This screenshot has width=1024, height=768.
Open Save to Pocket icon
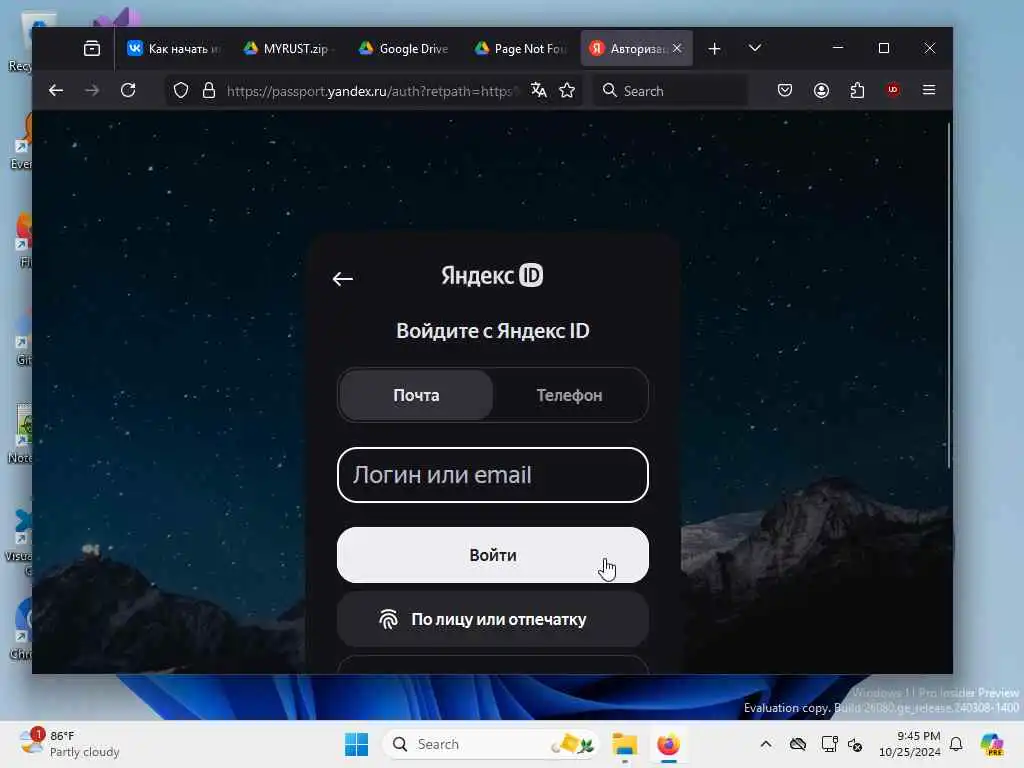pyautogui.click(x=785, y=90)
